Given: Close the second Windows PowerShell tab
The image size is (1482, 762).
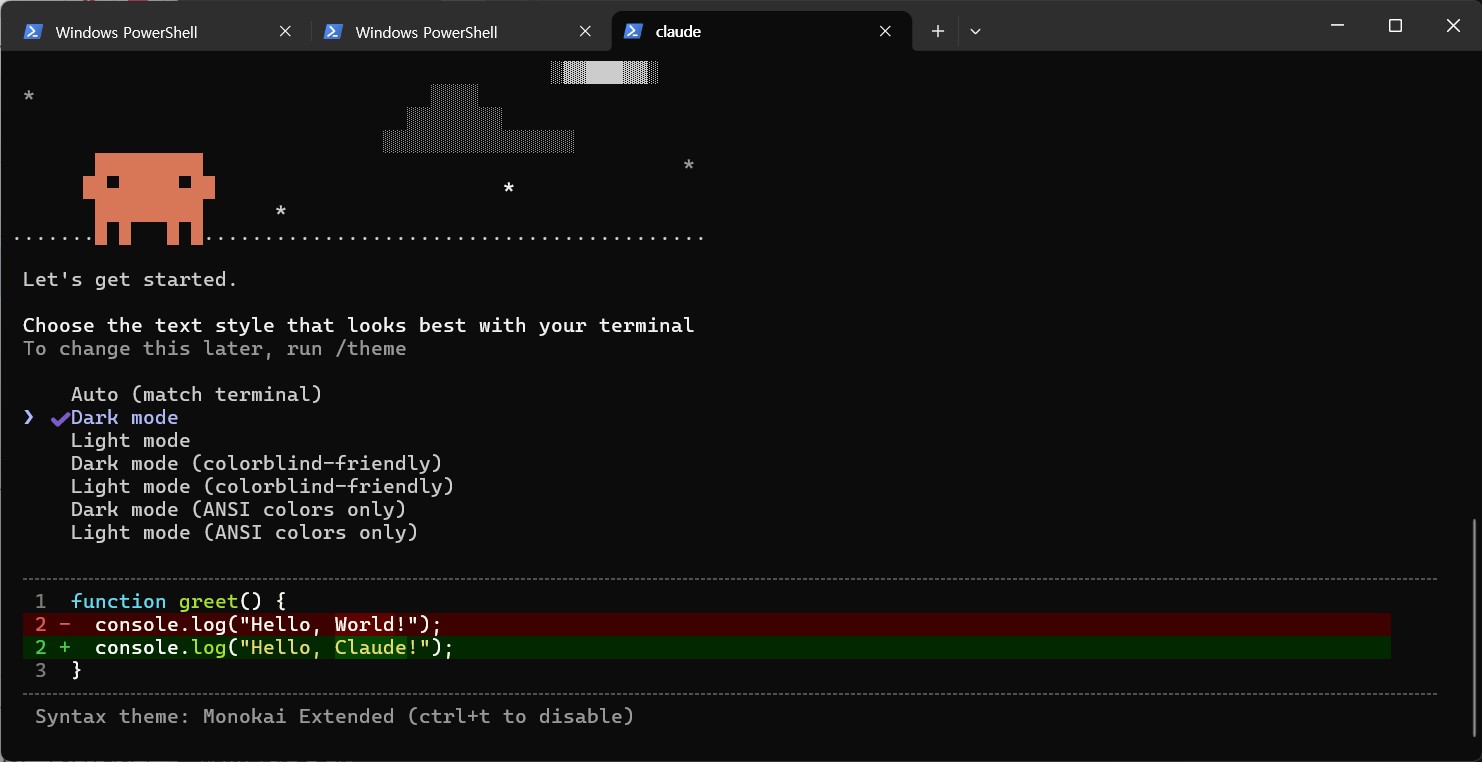Looking at the screenshot, I should coord(585,32).
